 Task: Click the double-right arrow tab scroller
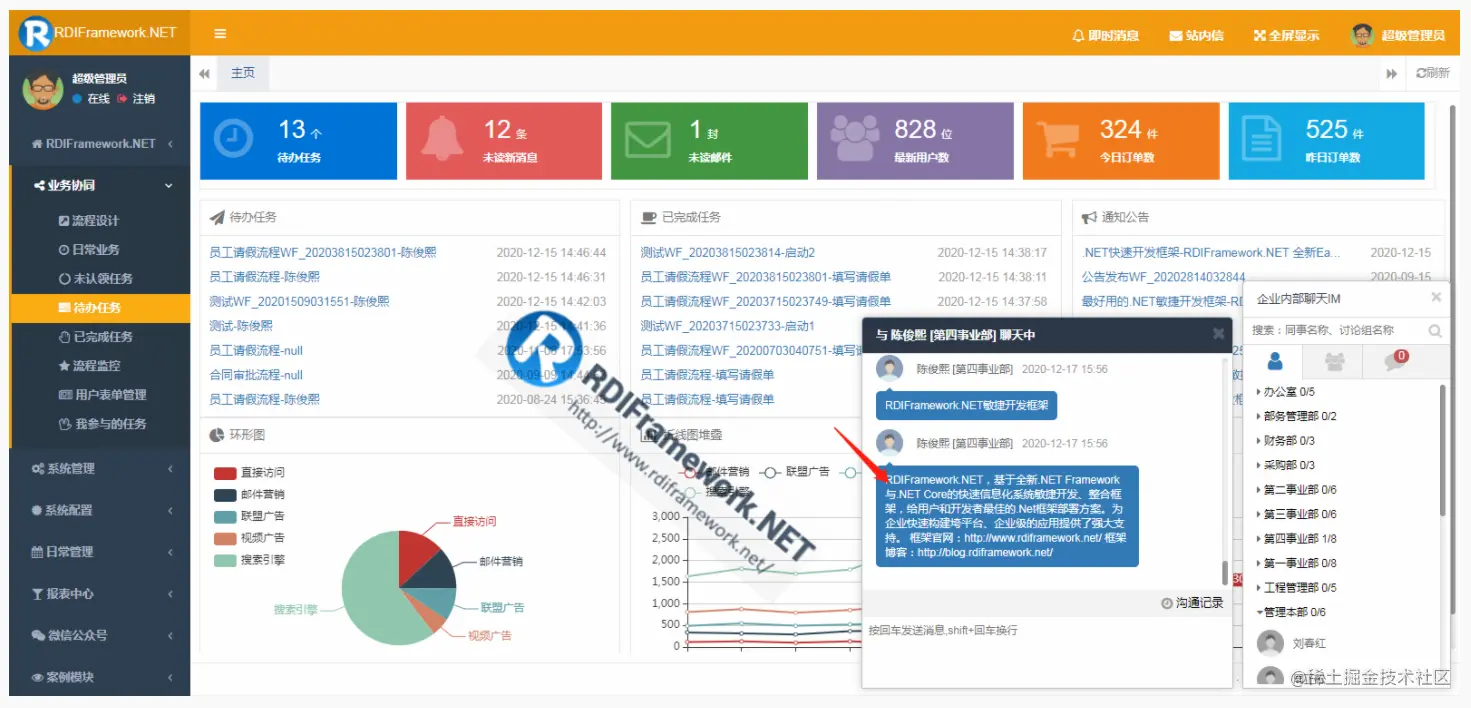1391,73
